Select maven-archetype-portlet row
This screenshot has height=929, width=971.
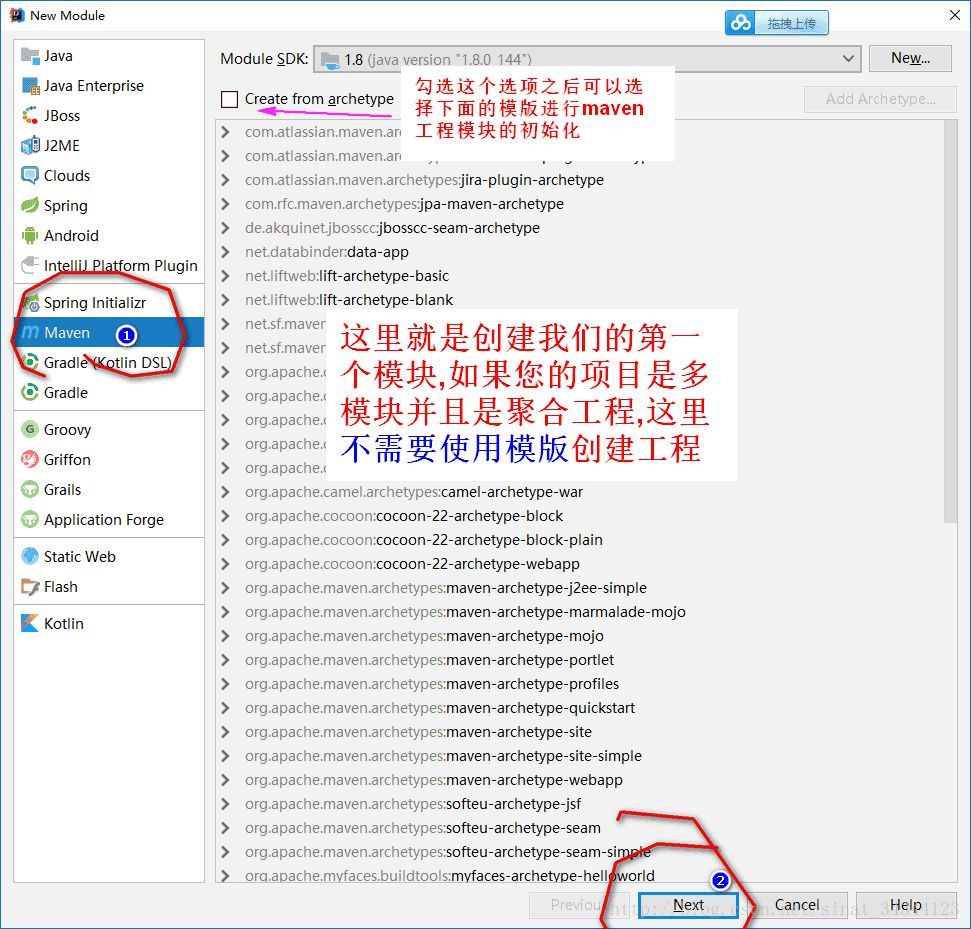point(579,660)
